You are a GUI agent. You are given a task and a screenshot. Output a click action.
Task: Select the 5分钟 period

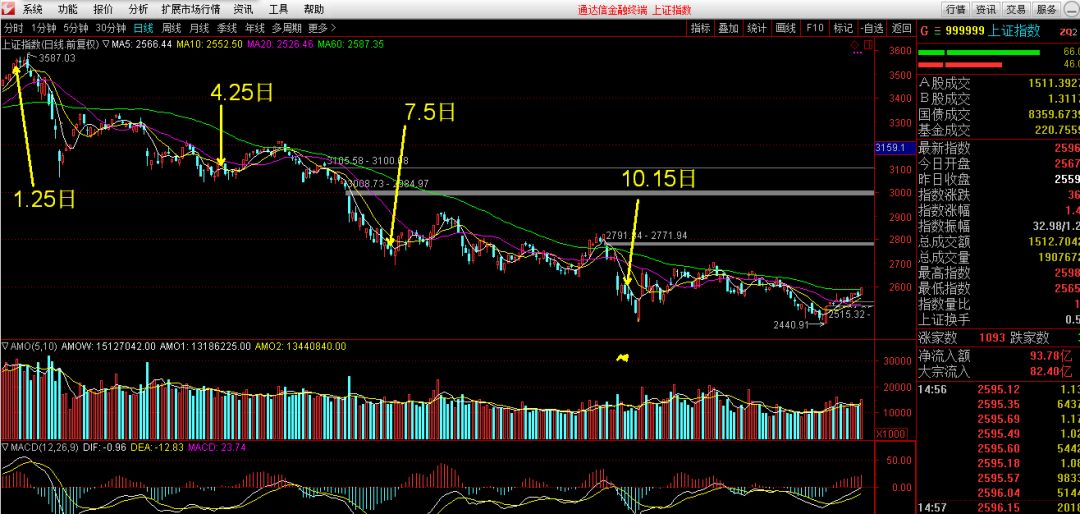point(76,28)
